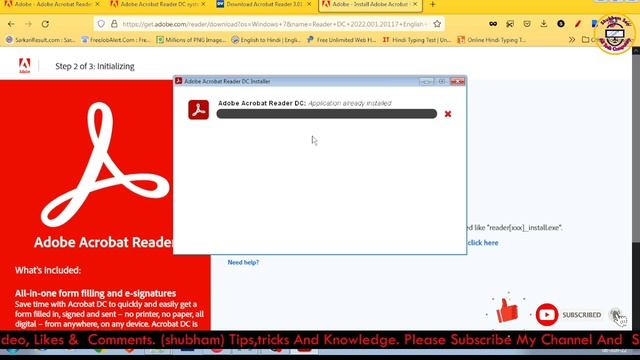Click Acrobat Reader icon in installer
640x360 pixels.
198,110
